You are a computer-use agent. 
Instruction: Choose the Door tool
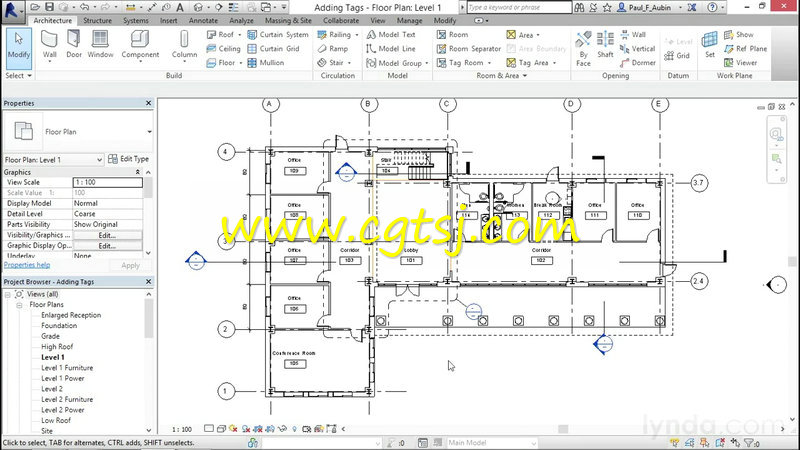point(73,44)
